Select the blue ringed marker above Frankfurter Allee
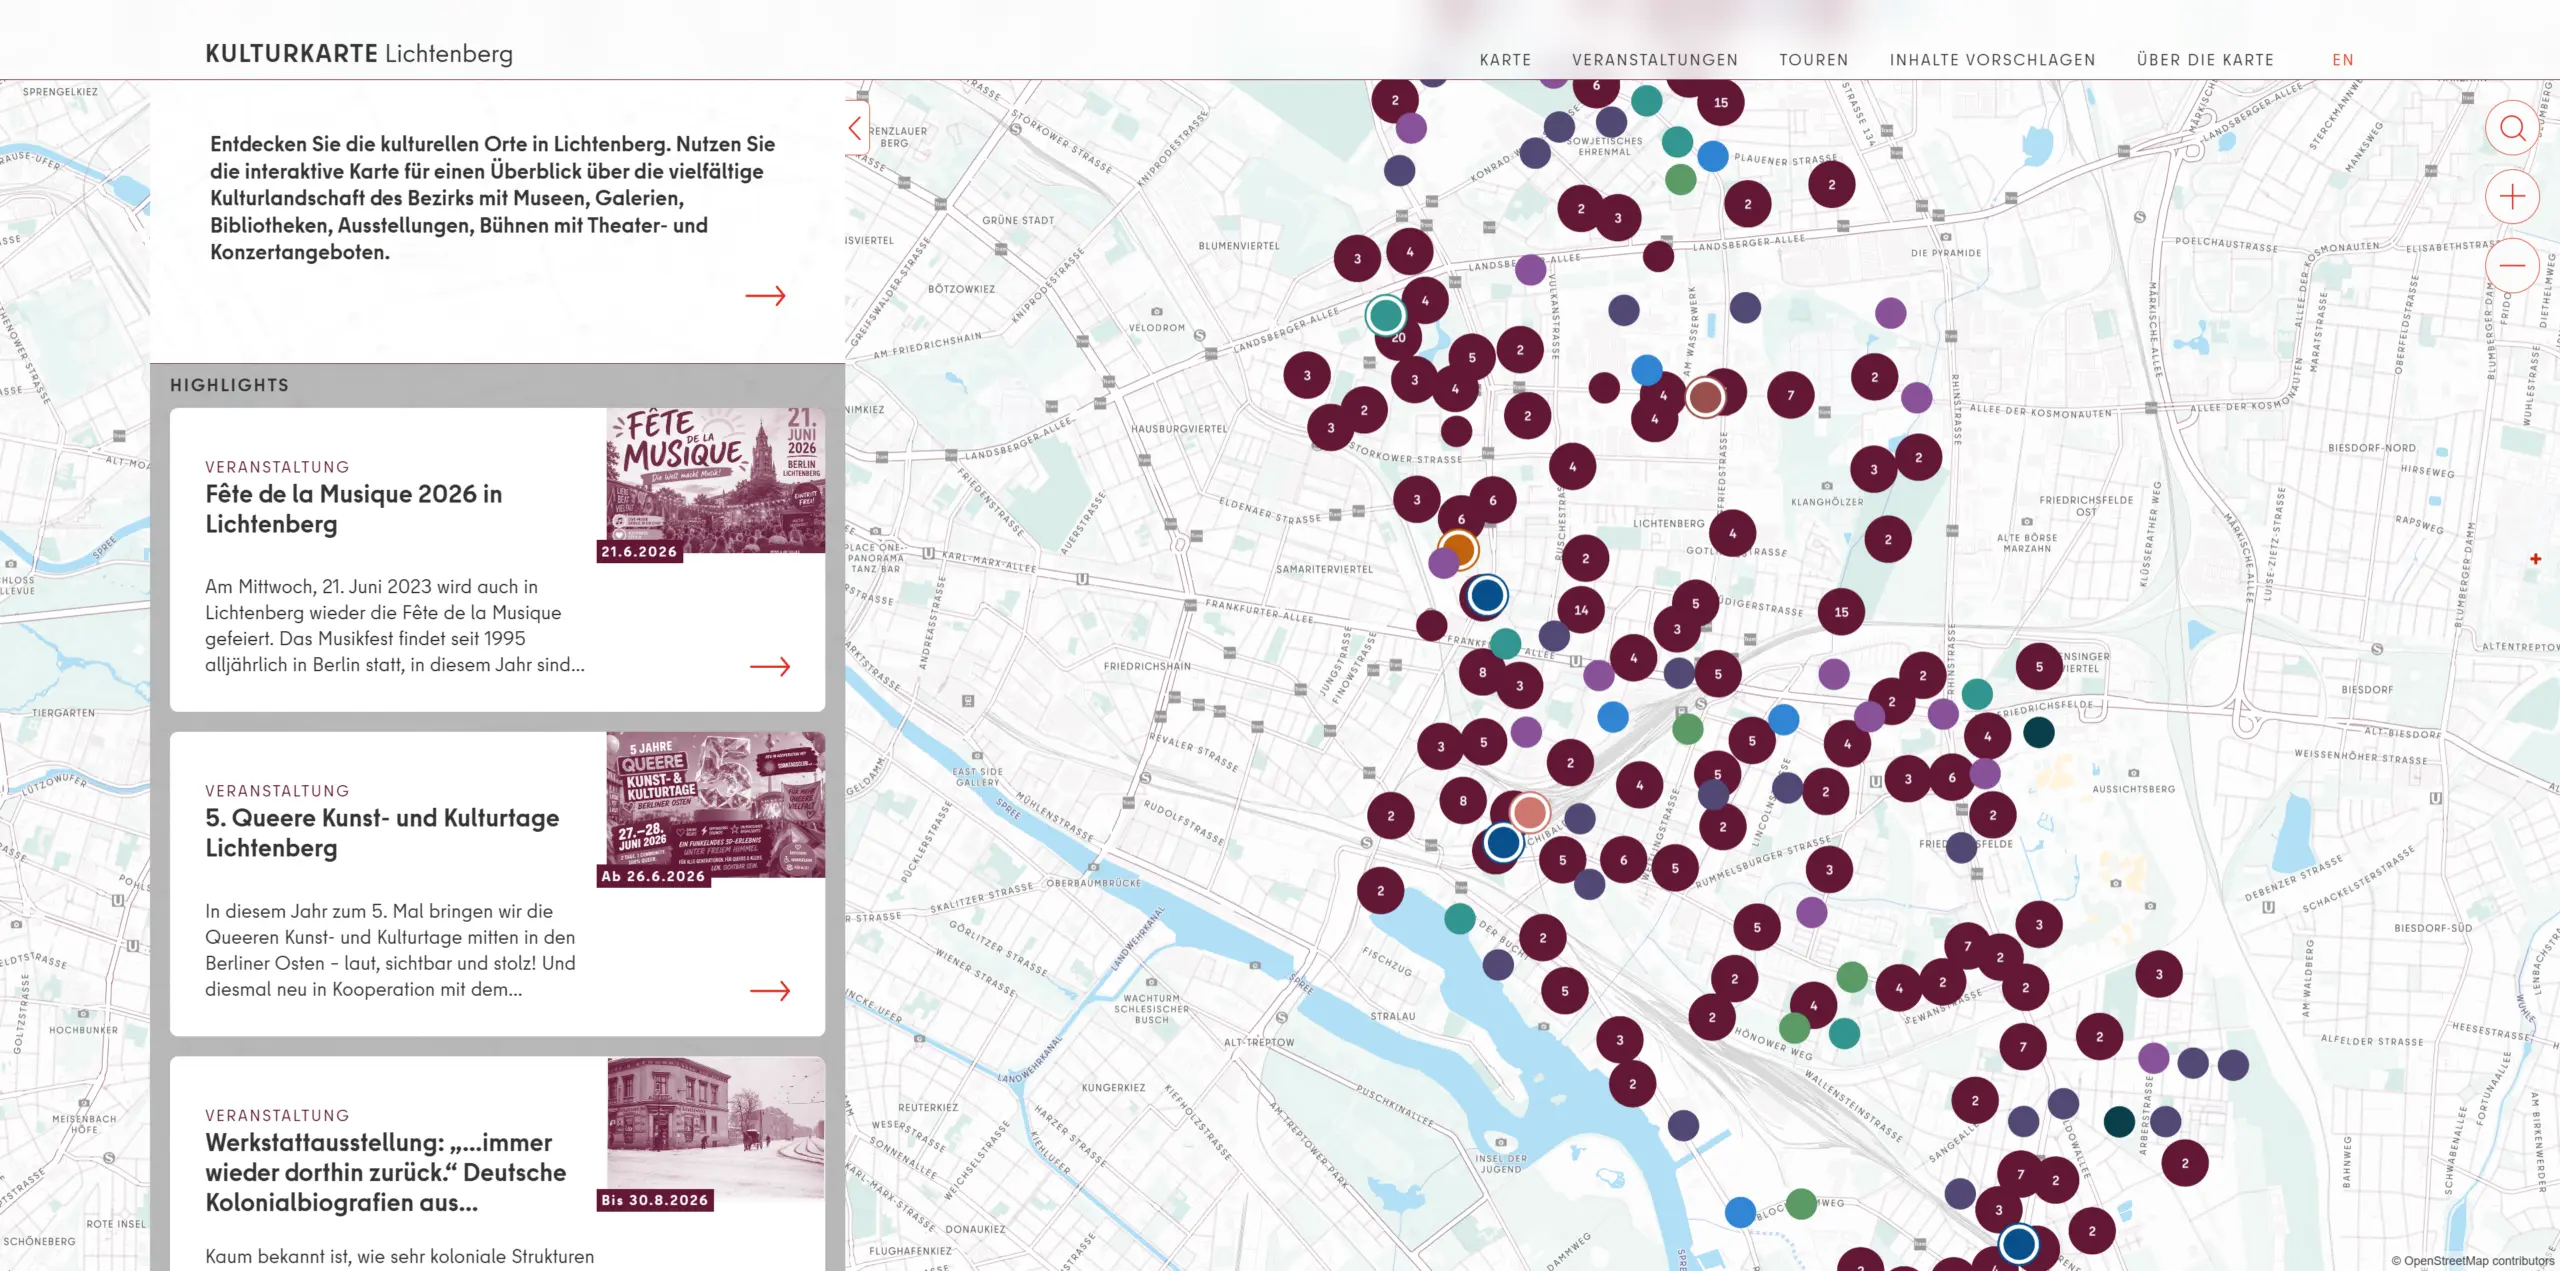 point(1487,595)
